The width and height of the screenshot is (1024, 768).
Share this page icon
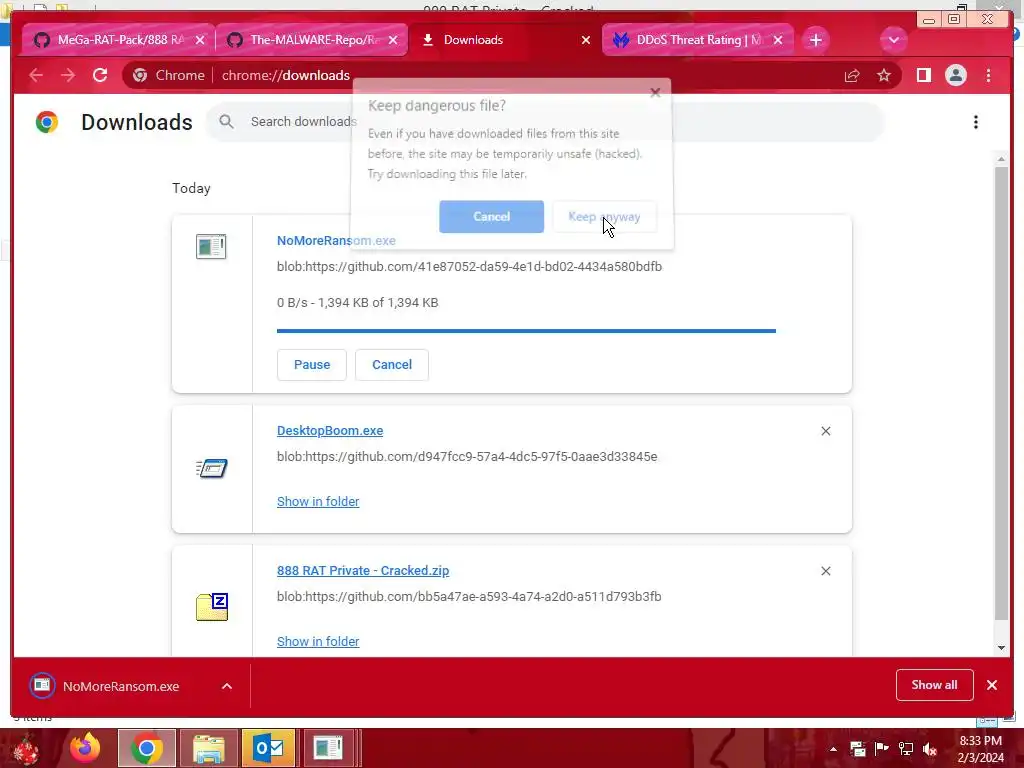(852, 76)
